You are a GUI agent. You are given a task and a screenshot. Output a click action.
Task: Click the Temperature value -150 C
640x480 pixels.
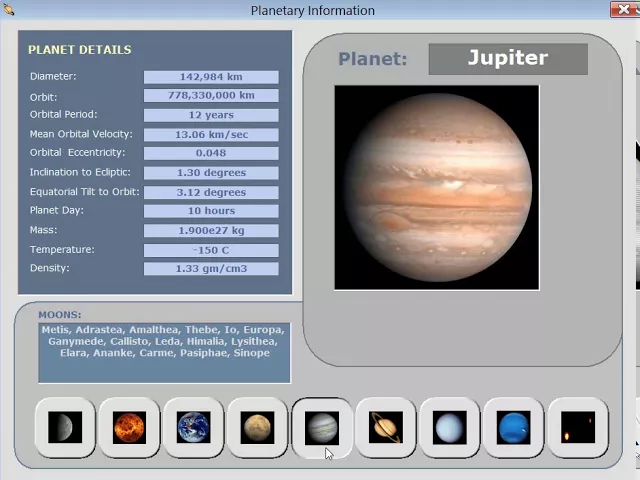(x=211, y=250)
